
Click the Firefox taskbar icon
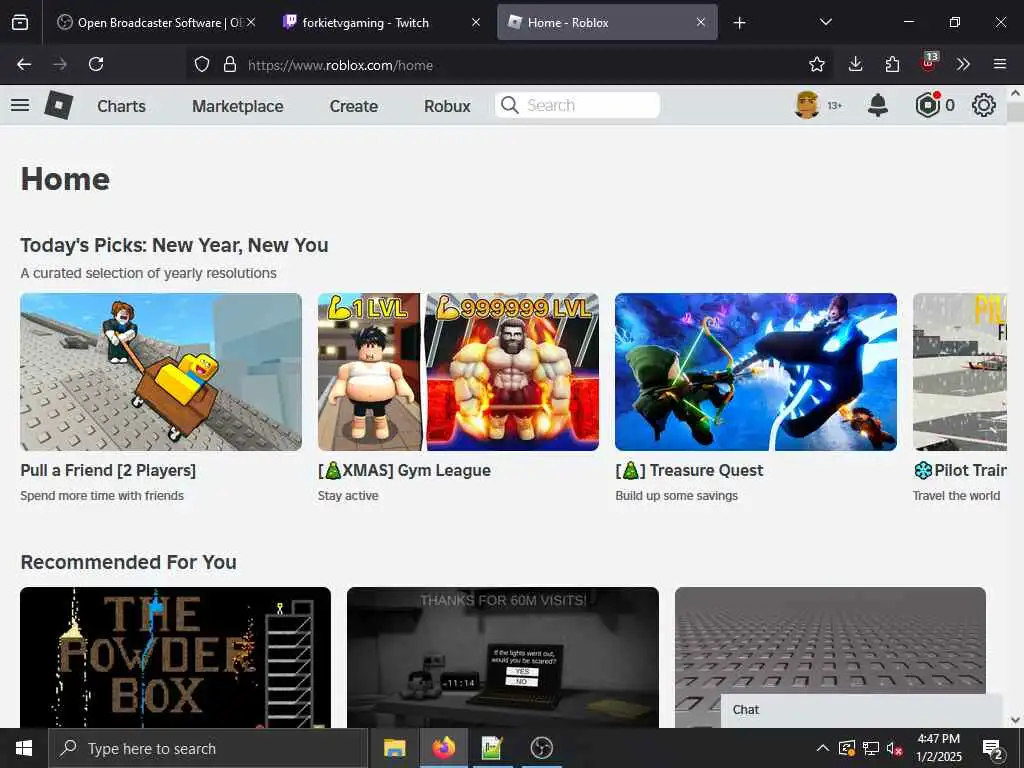point(443,748)
